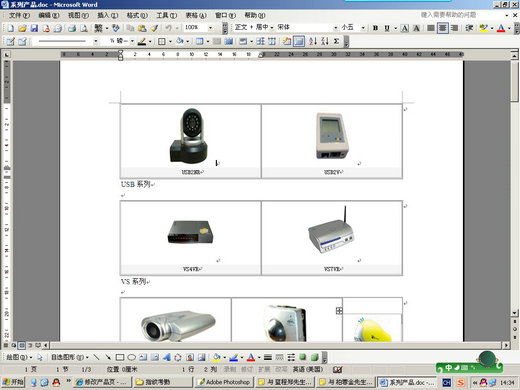Image resolution: width=520 pixels, height=390 pixels.
Task: Click the font color A swatch
Action: 501,28
